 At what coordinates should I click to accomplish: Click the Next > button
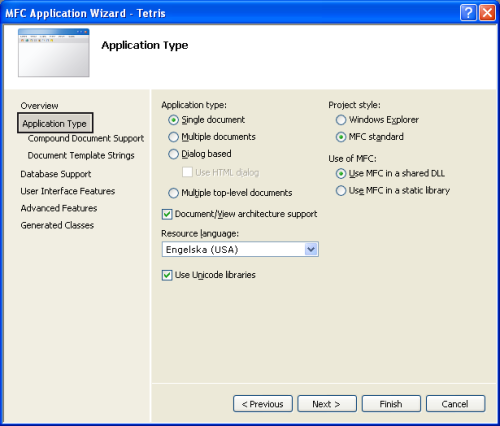(x=327, y=404)
